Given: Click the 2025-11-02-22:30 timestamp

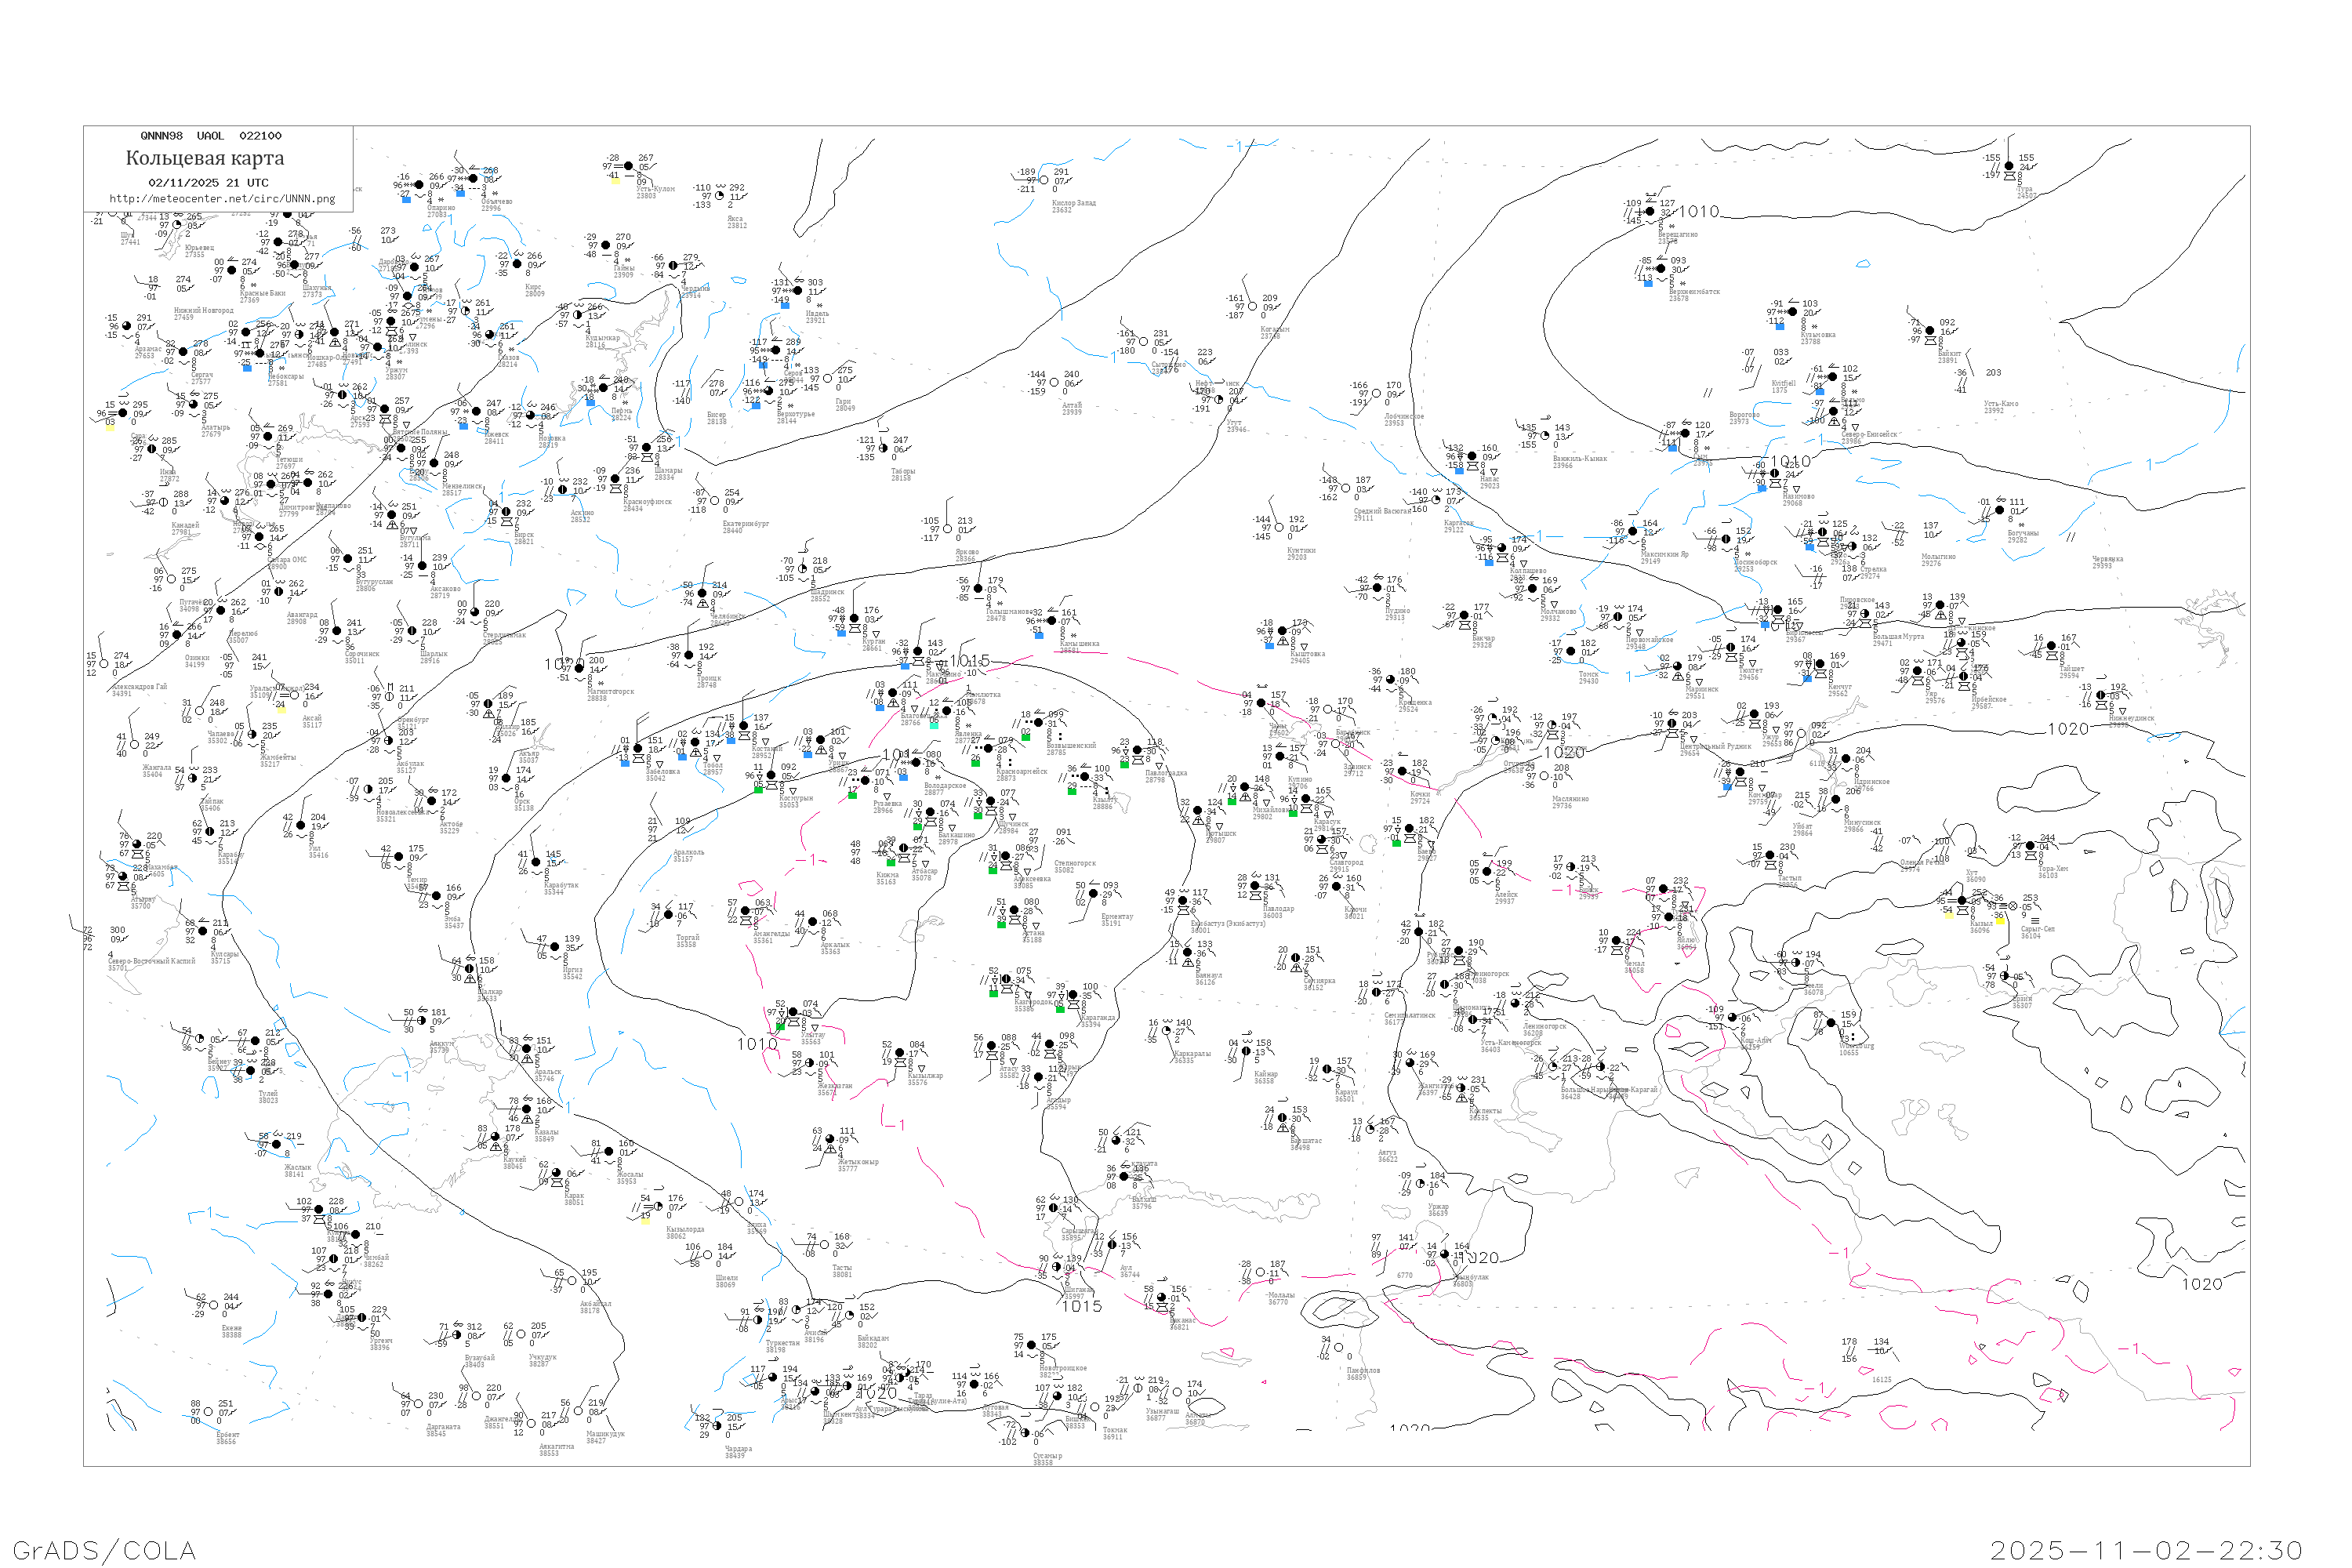Looking at the screenshot, I should [2146, 1550].
